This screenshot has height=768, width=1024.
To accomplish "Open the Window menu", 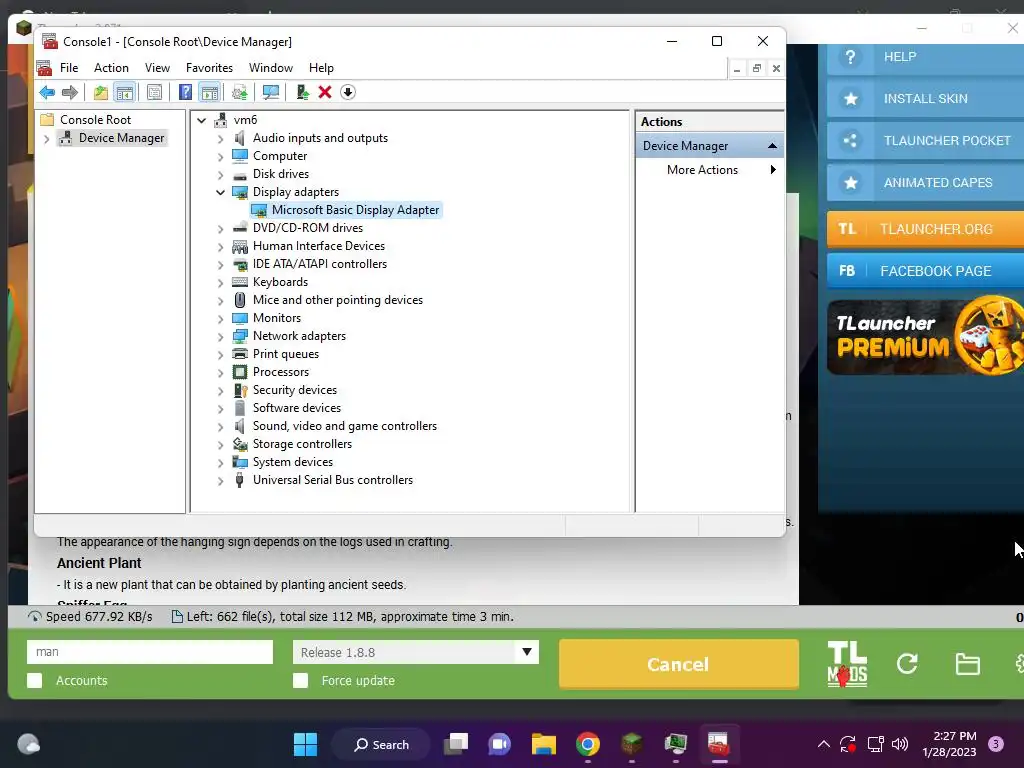I will tap(270, 68).
